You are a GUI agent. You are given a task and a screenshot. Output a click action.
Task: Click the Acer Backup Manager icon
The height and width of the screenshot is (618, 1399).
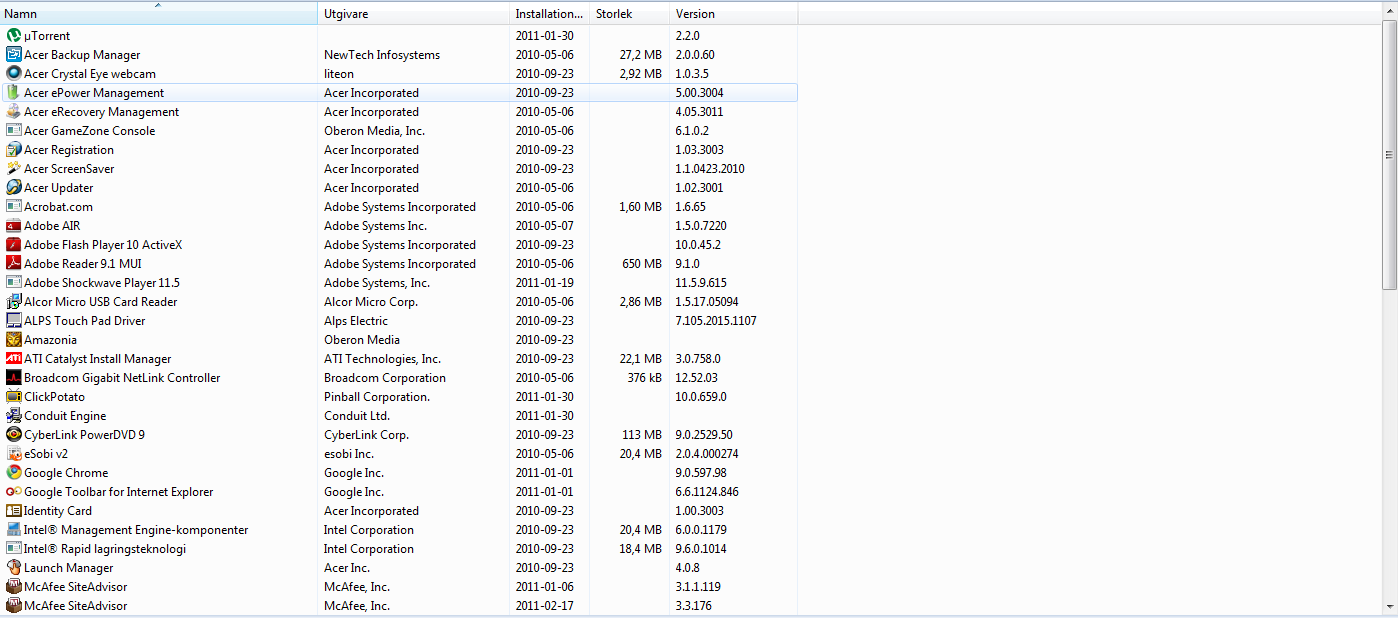click(14, 55)
